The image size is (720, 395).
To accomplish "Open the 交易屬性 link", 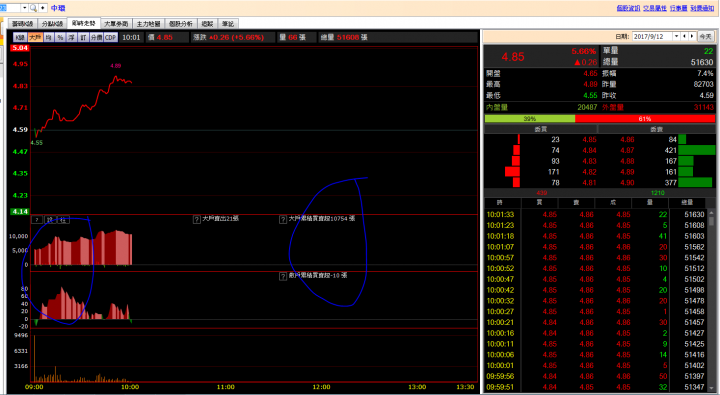I will pyautogui.click(x=655, y=8).
